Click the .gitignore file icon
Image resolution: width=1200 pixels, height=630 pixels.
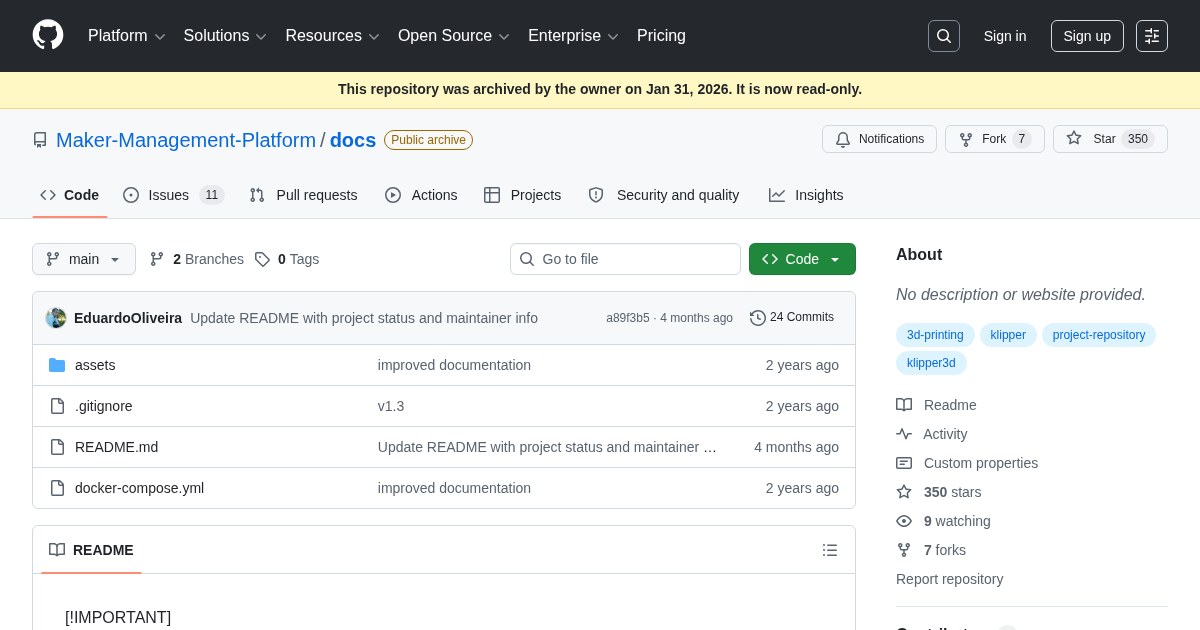point(57,406)
